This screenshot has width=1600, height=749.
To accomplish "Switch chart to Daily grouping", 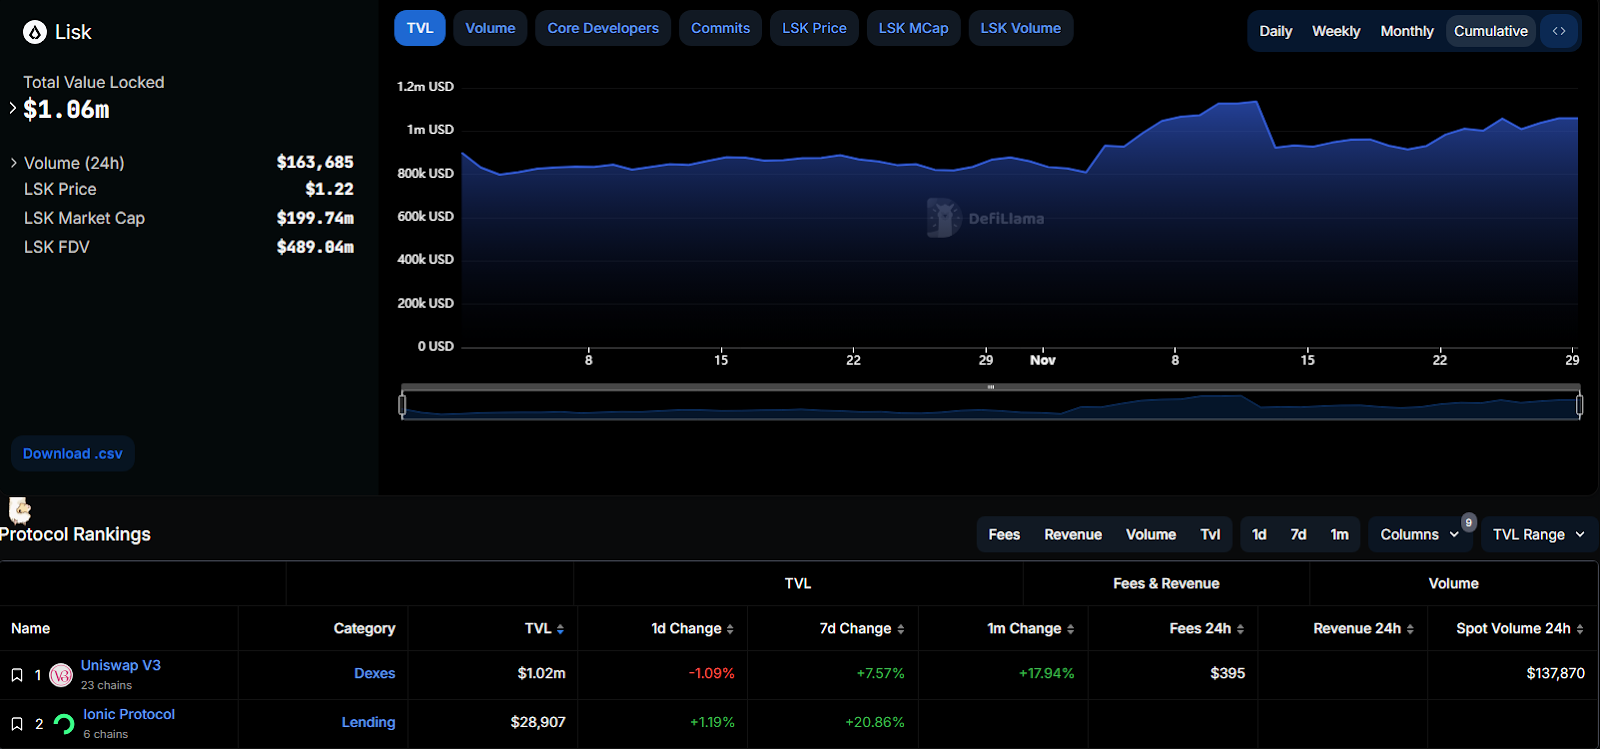I will [x=1275, y=31].
